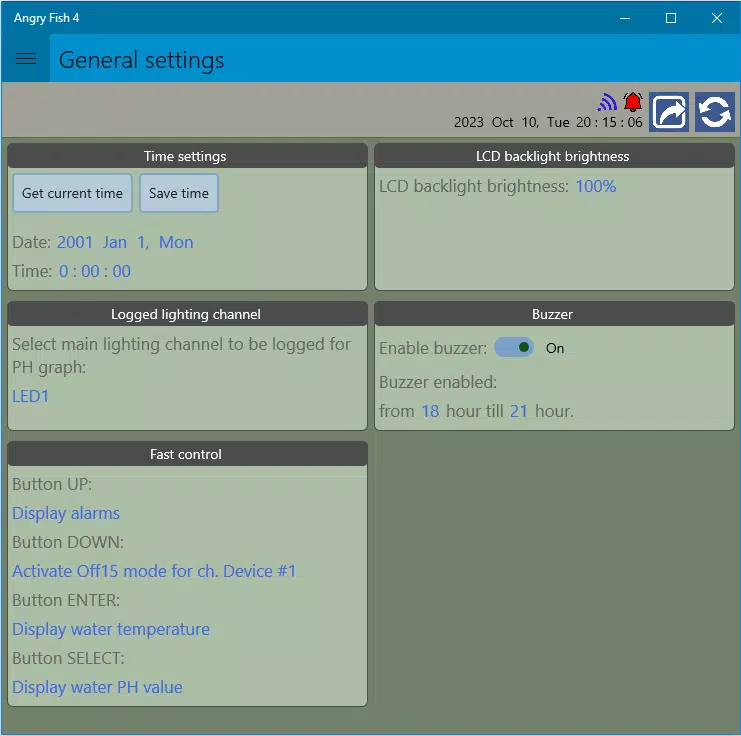Click the Time settings panel header

tap(187, 156)
